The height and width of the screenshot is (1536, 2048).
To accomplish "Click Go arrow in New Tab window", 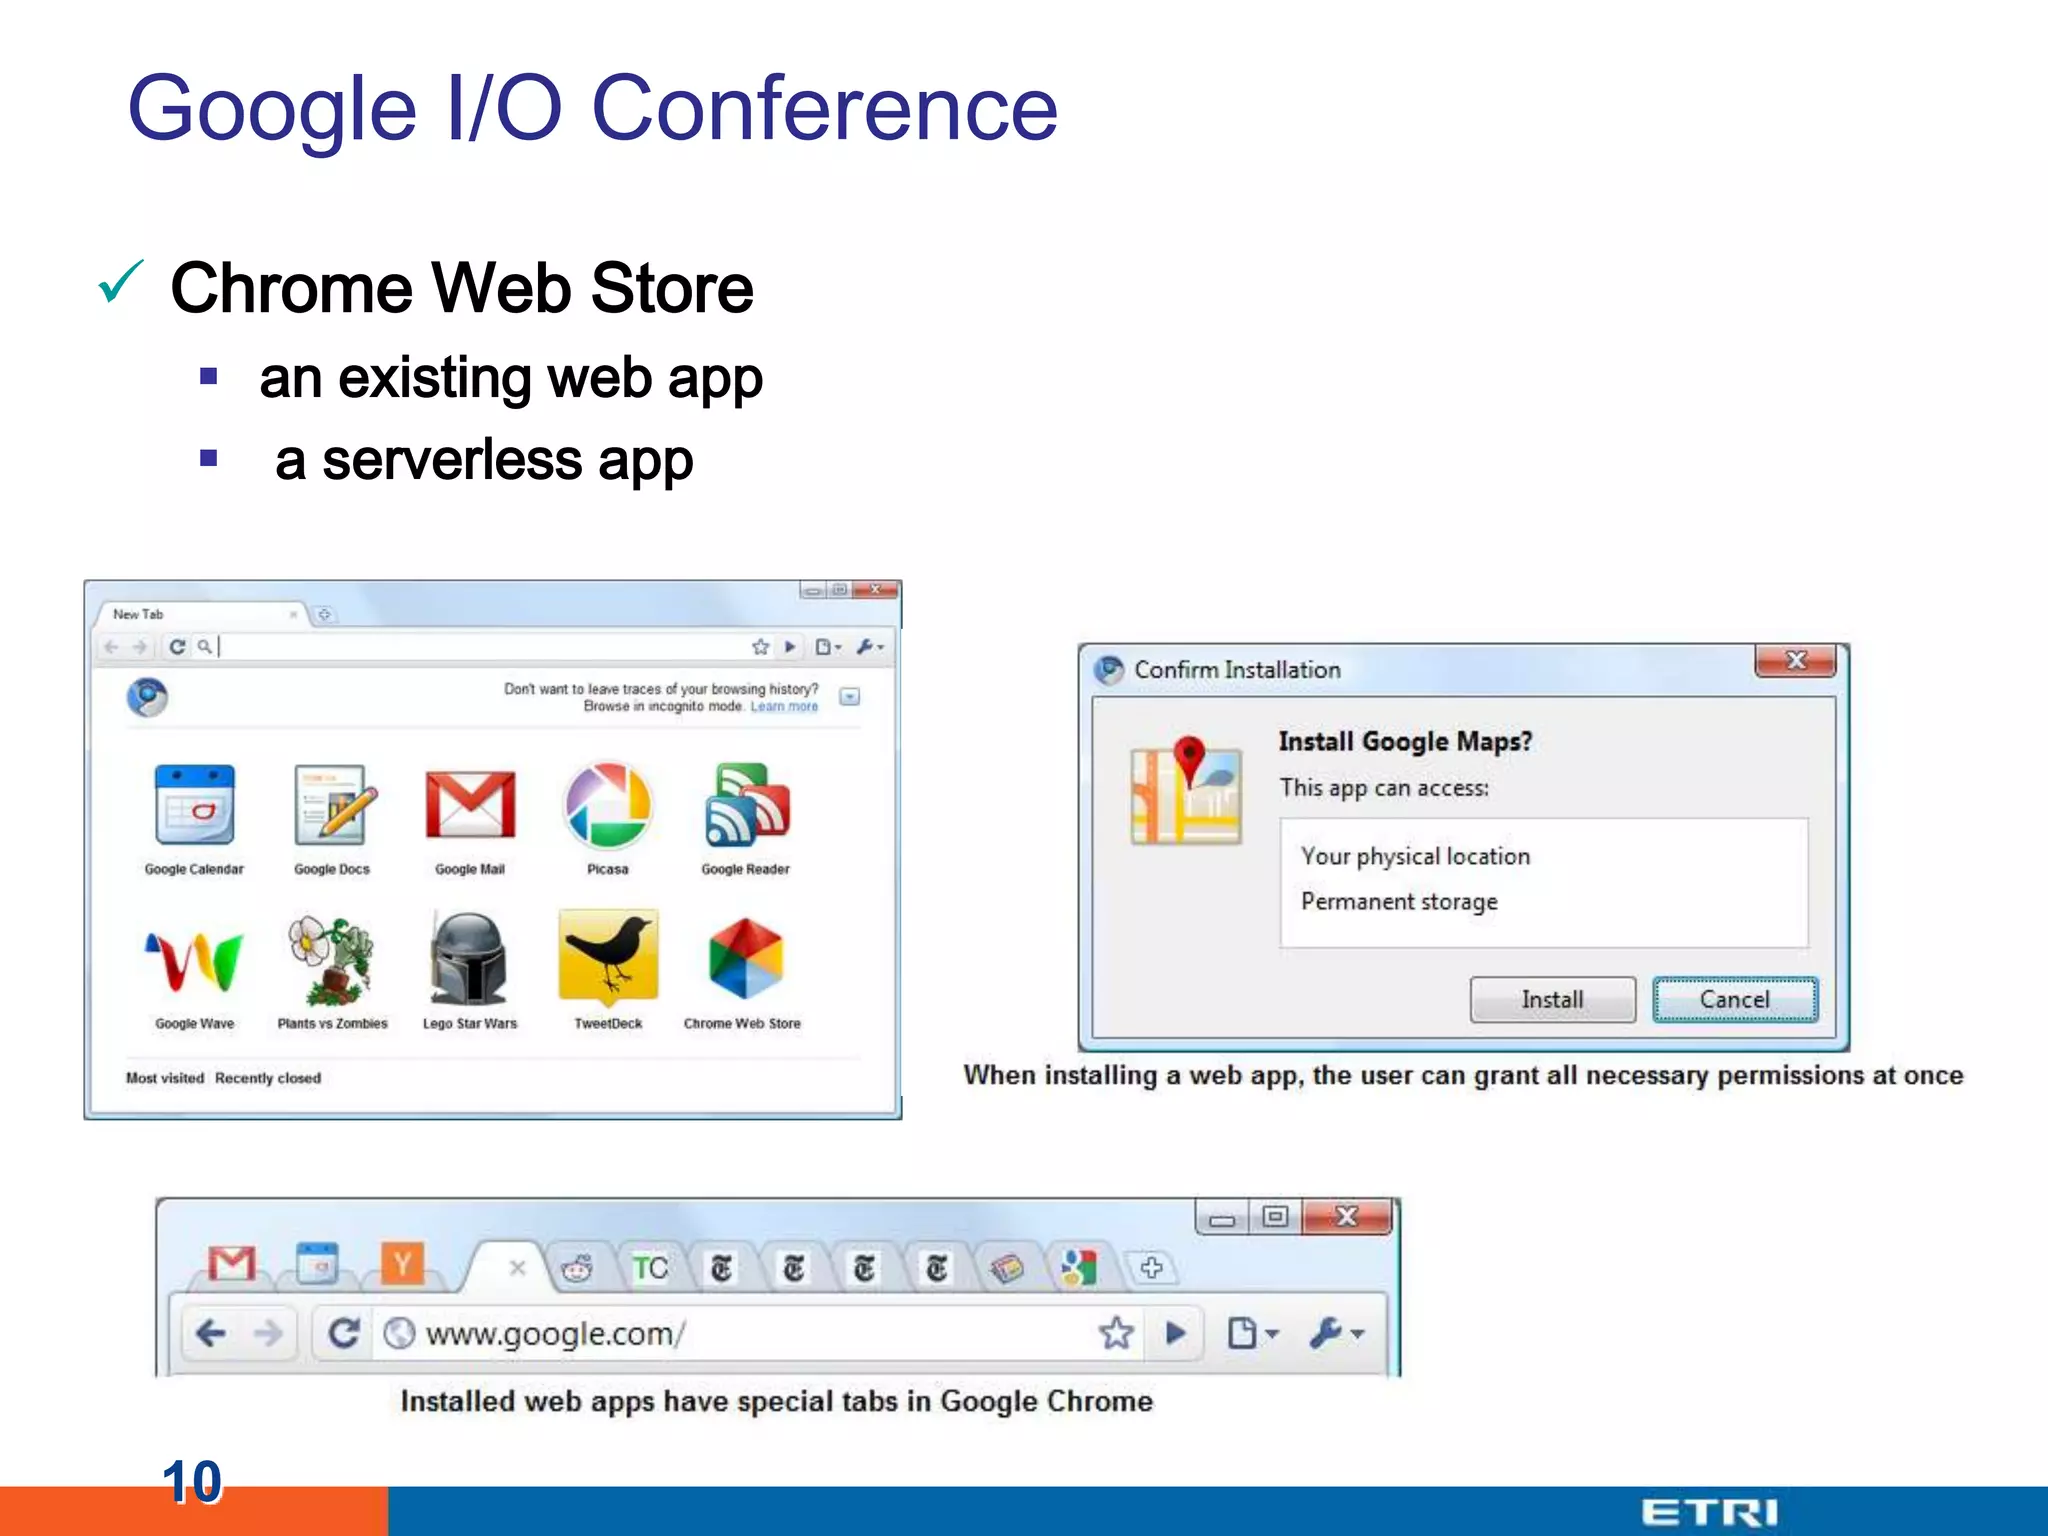I will [x=790, y=647].
